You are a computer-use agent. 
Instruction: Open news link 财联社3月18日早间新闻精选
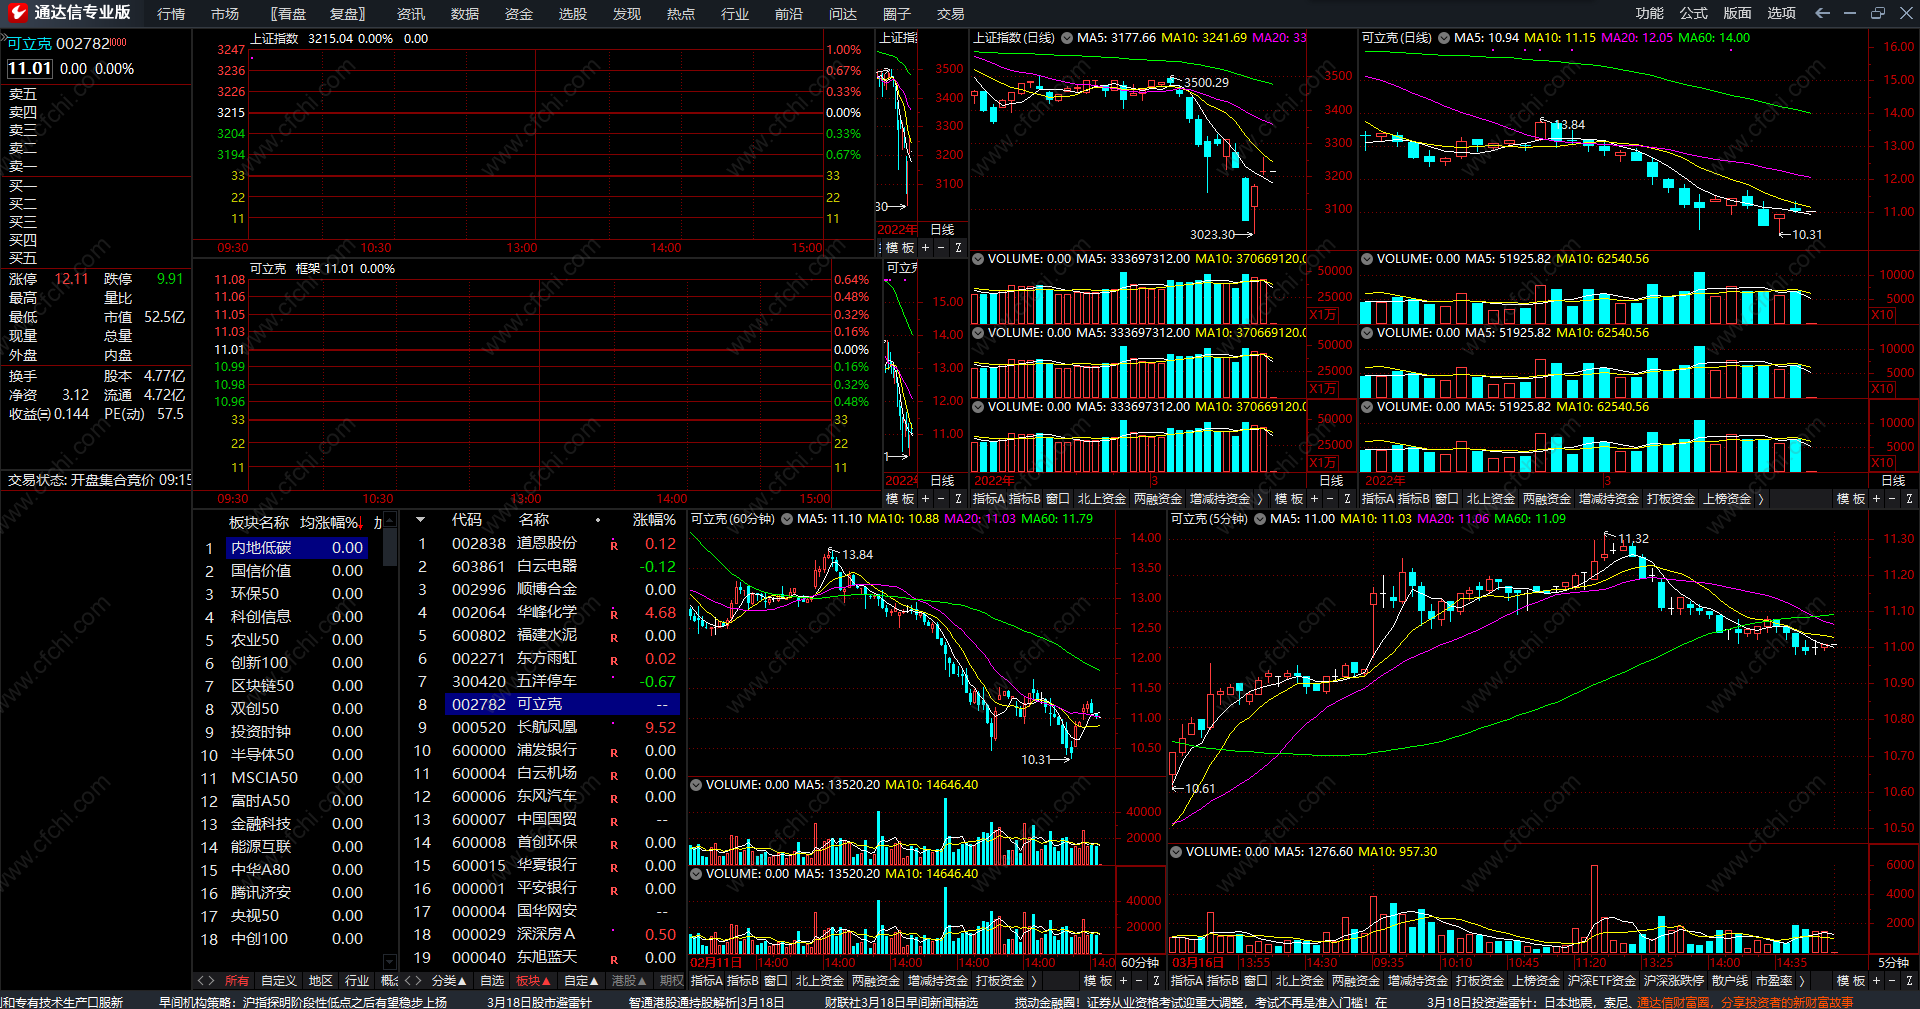pos(902,1002)
